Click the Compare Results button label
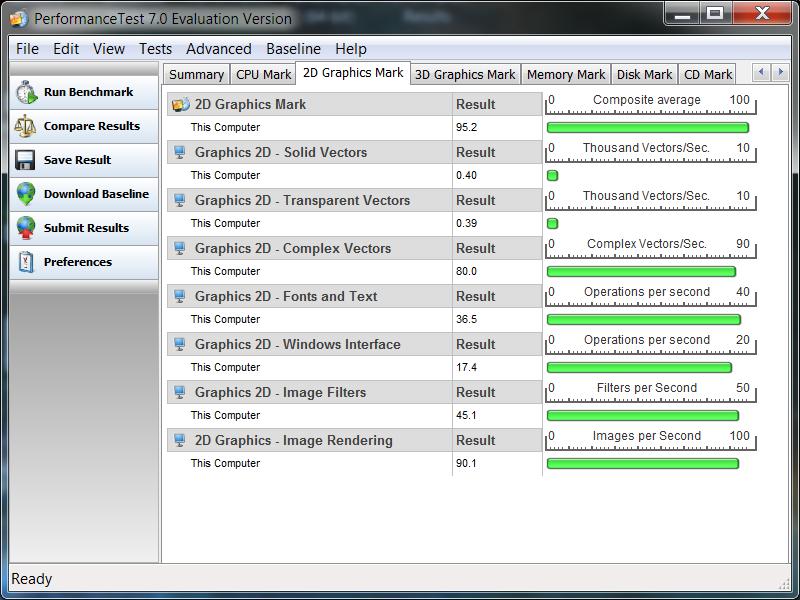Screen dimensions: 800x600 [x=92, y=126]
